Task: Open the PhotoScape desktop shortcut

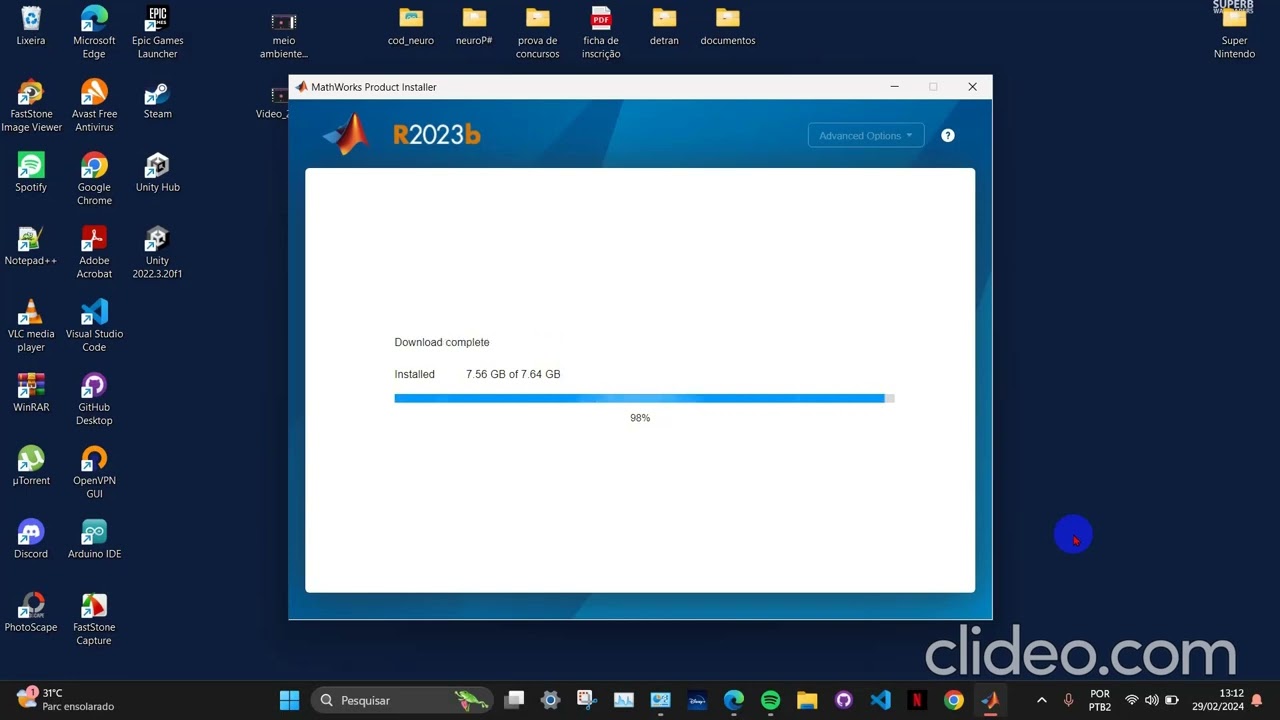Action: tap(31, 612)
